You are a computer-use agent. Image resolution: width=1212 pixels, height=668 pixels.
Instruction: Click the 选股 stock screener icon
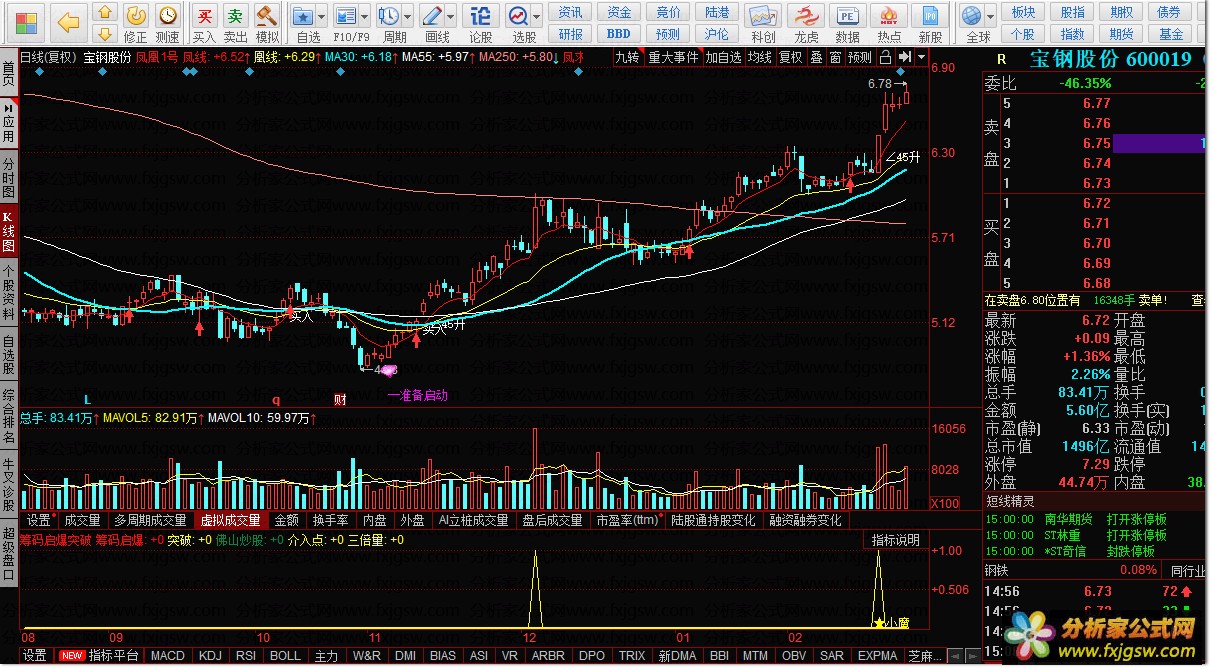(x=517, y=16)
